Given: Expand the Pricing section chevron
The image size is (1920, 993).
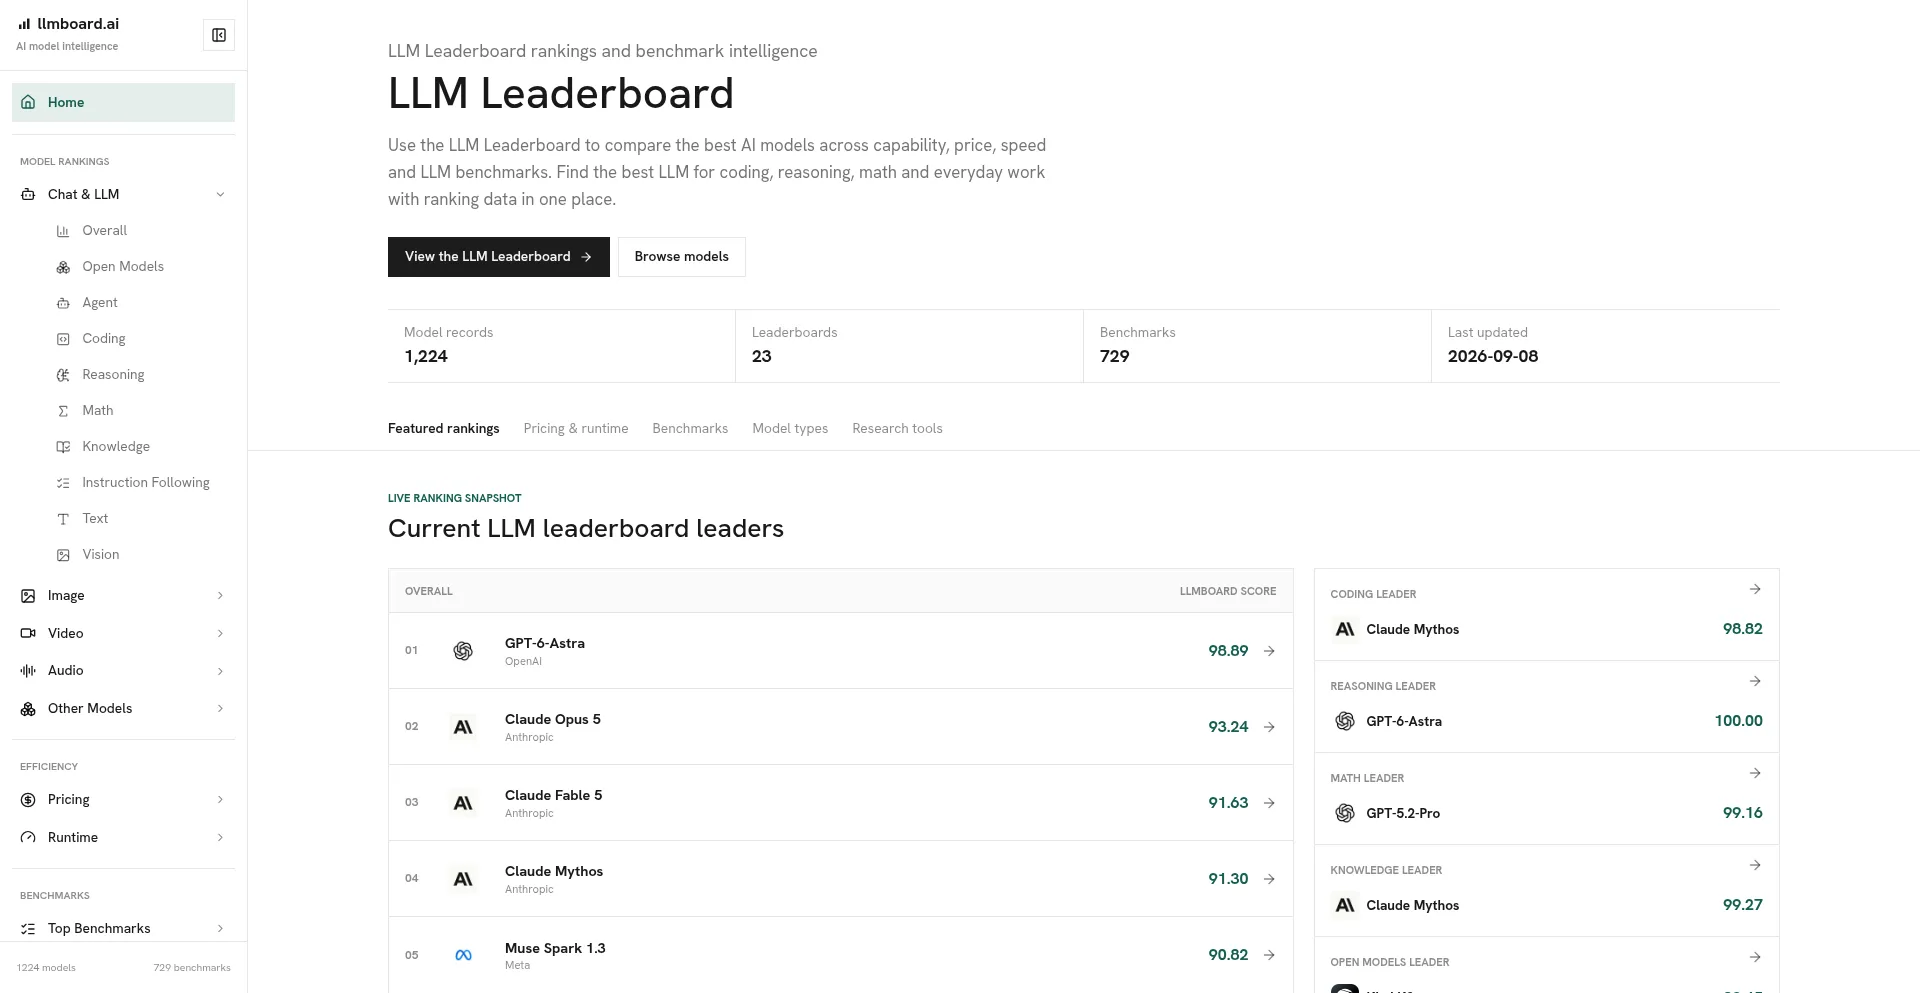Looking at the screenshot, I should [x=220, y=800].
